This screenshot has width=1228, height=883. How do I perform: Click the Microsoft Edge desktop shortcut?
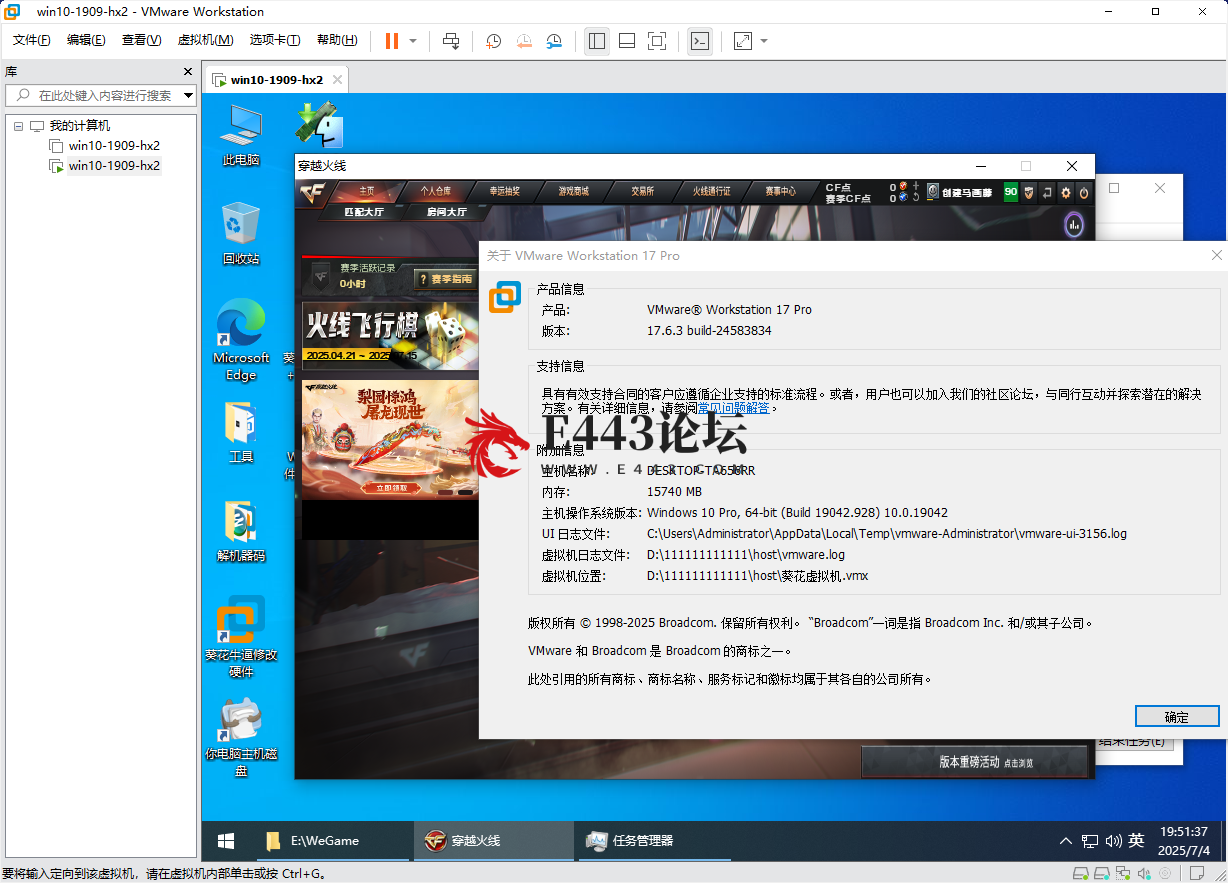click(241, 340)
